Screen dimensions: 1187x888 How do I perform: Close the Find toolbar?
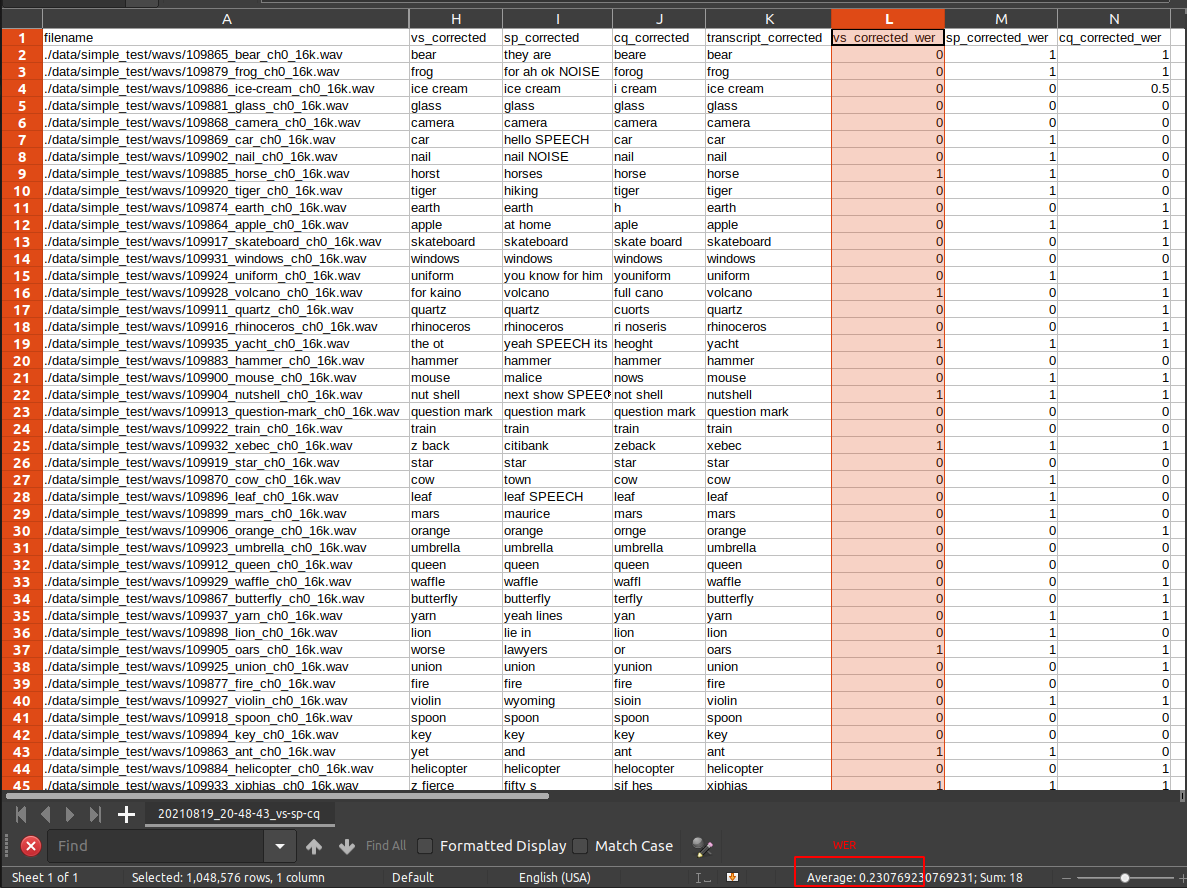pos(31,846)
